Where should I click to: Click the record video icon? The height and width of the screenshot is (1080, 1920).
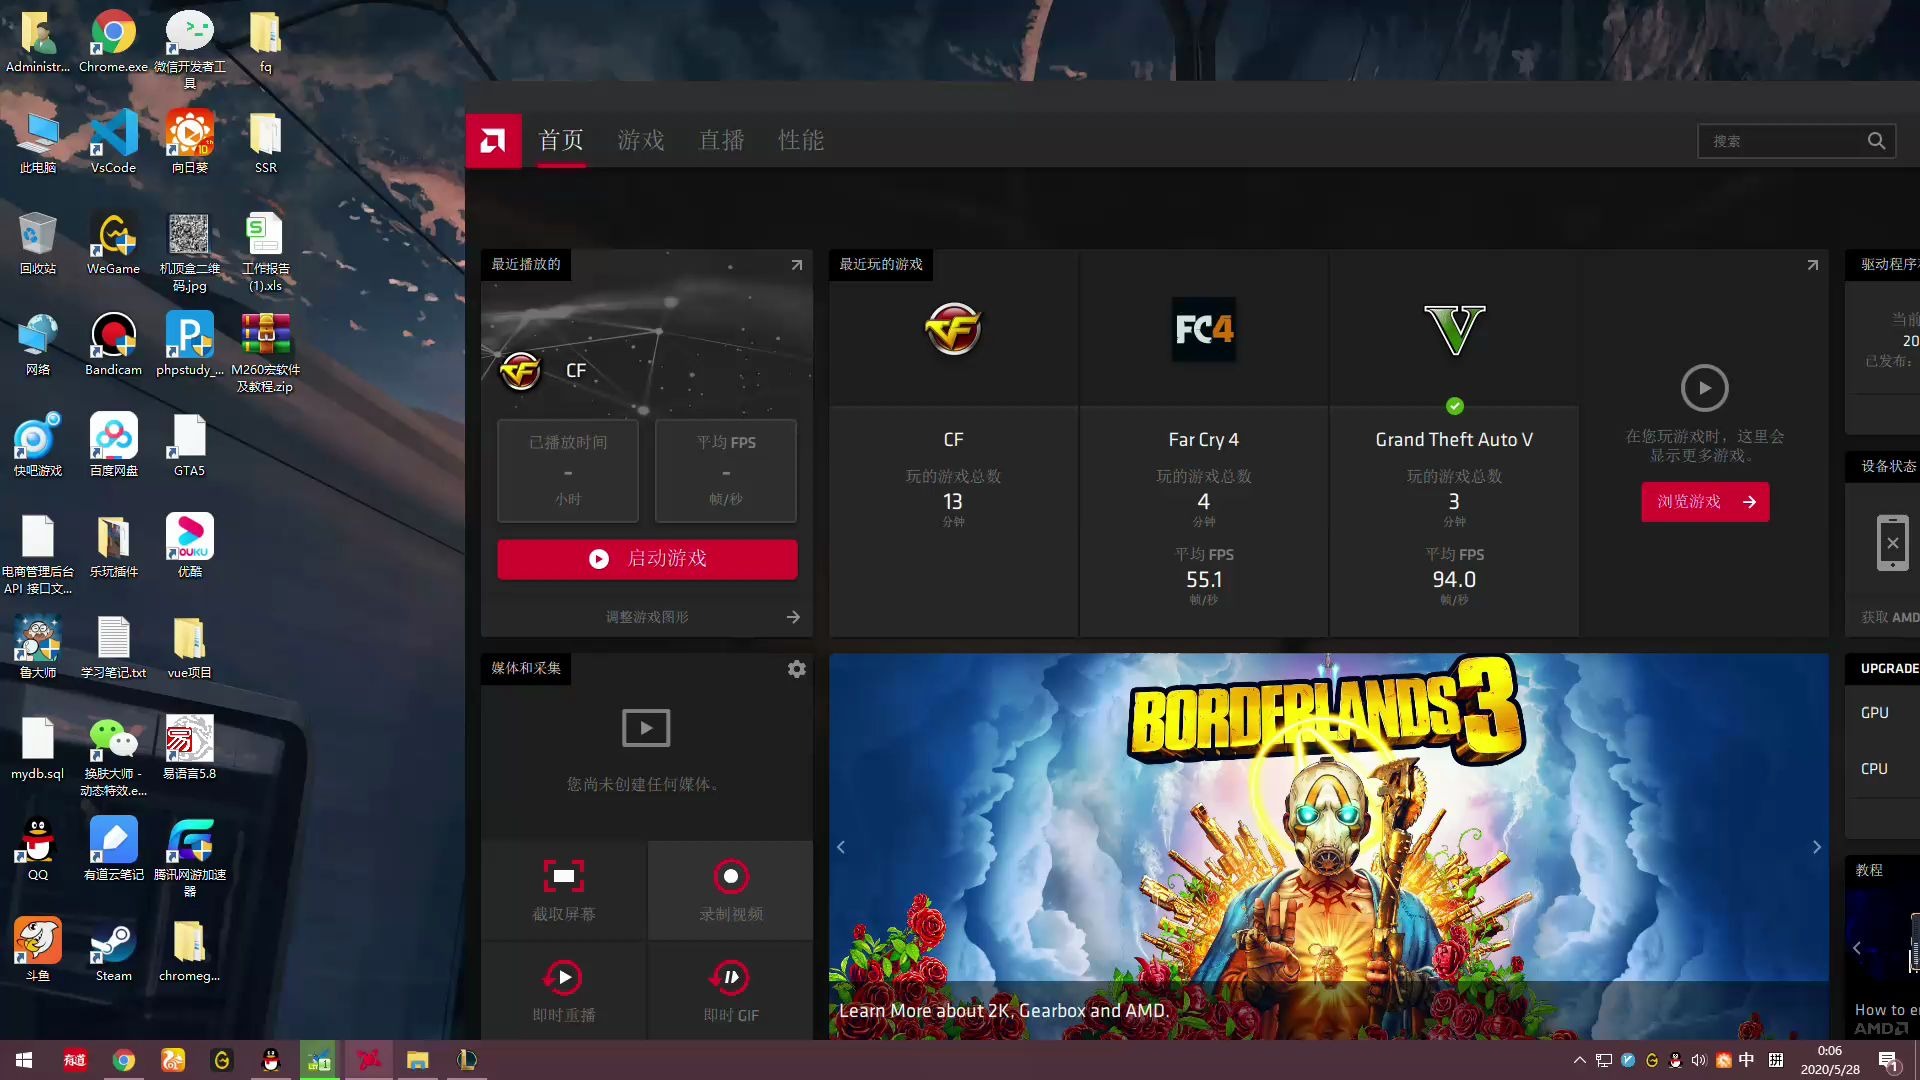tap(731, 877)
